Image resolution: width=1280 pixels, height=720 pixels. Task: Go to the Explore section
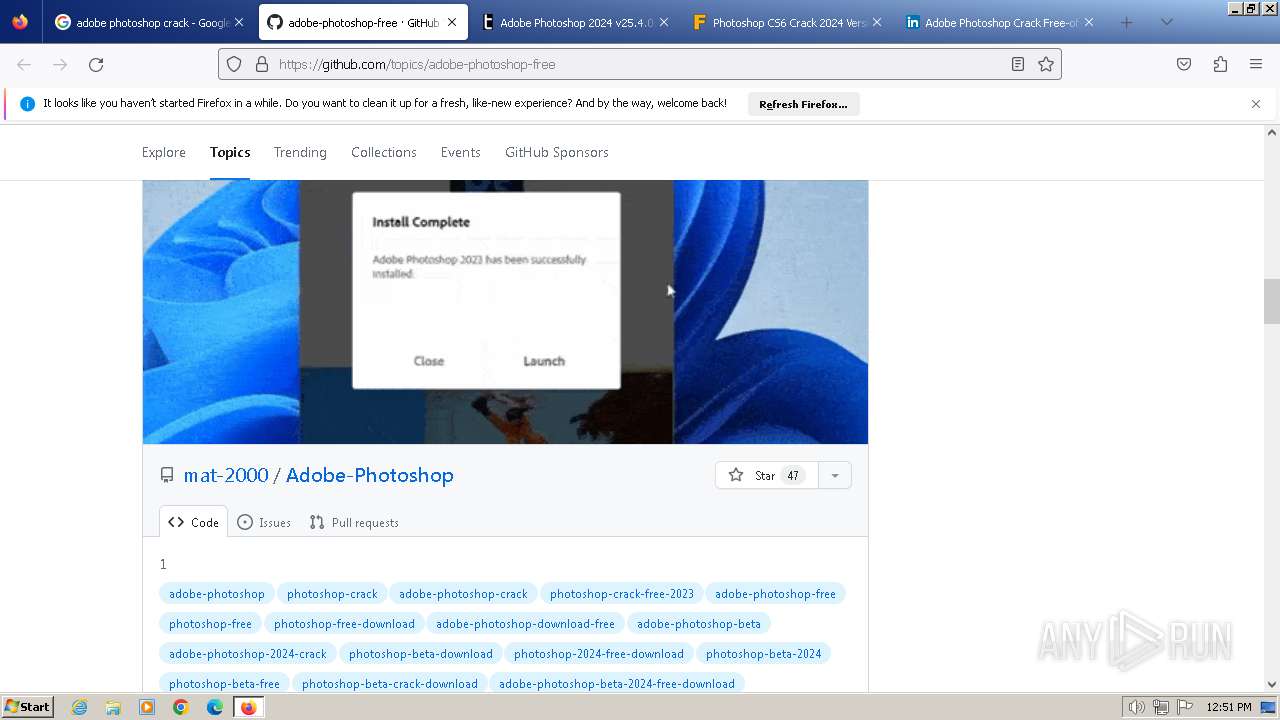coord(164,152)
